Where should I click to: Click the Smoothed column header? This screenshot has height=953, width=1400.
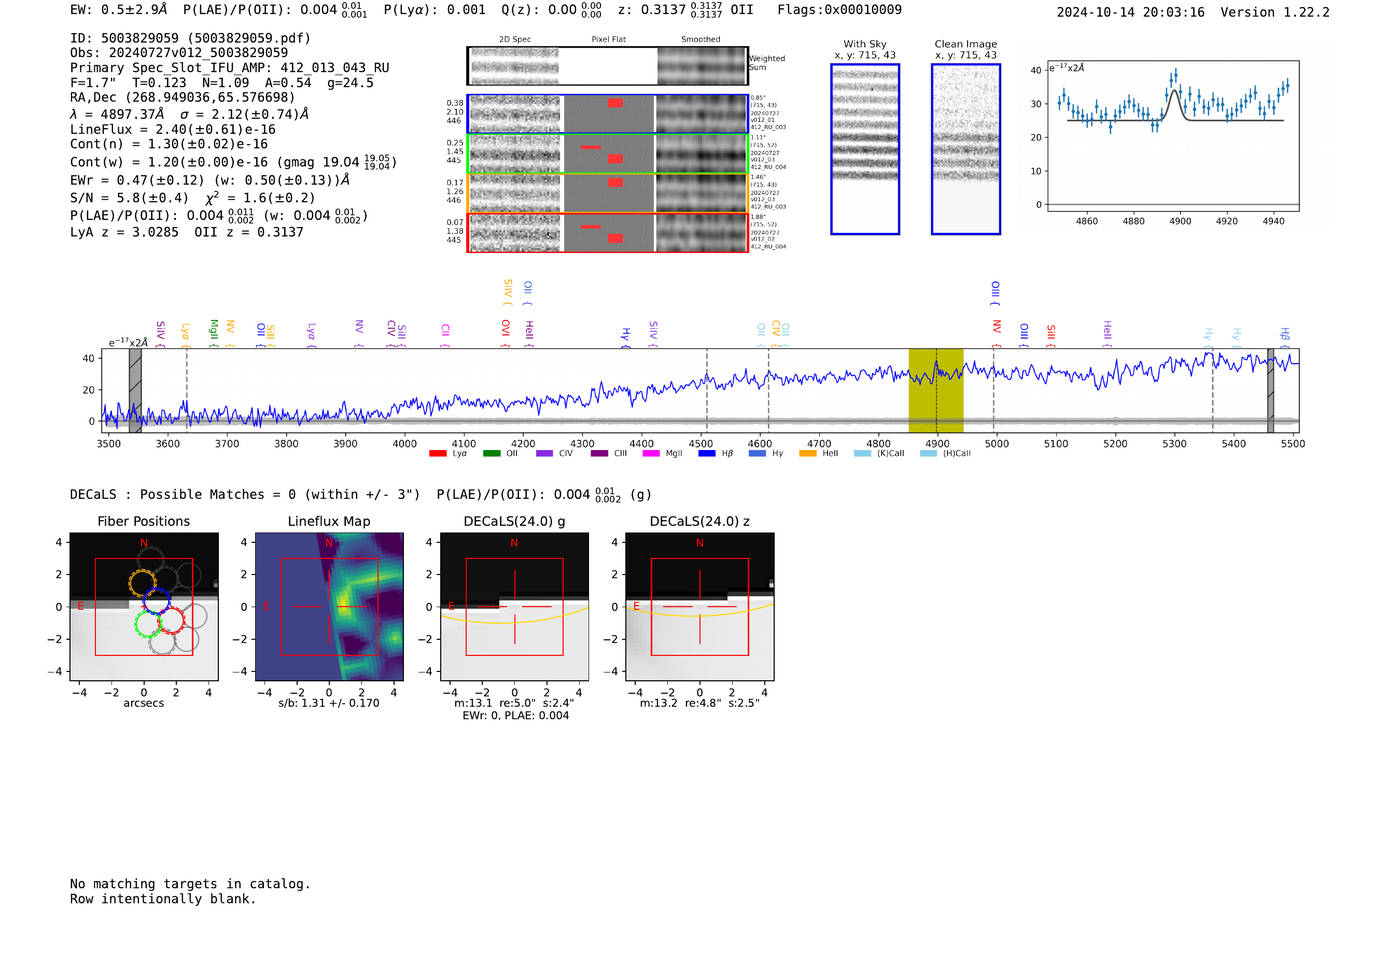tap(701, 40)
